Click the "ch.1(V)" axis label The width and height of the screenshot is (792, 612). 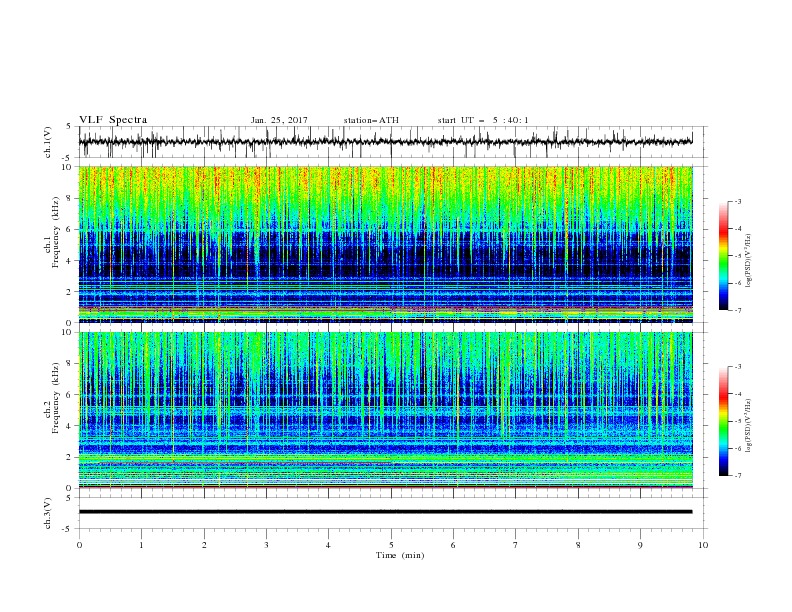click(48, 142)
